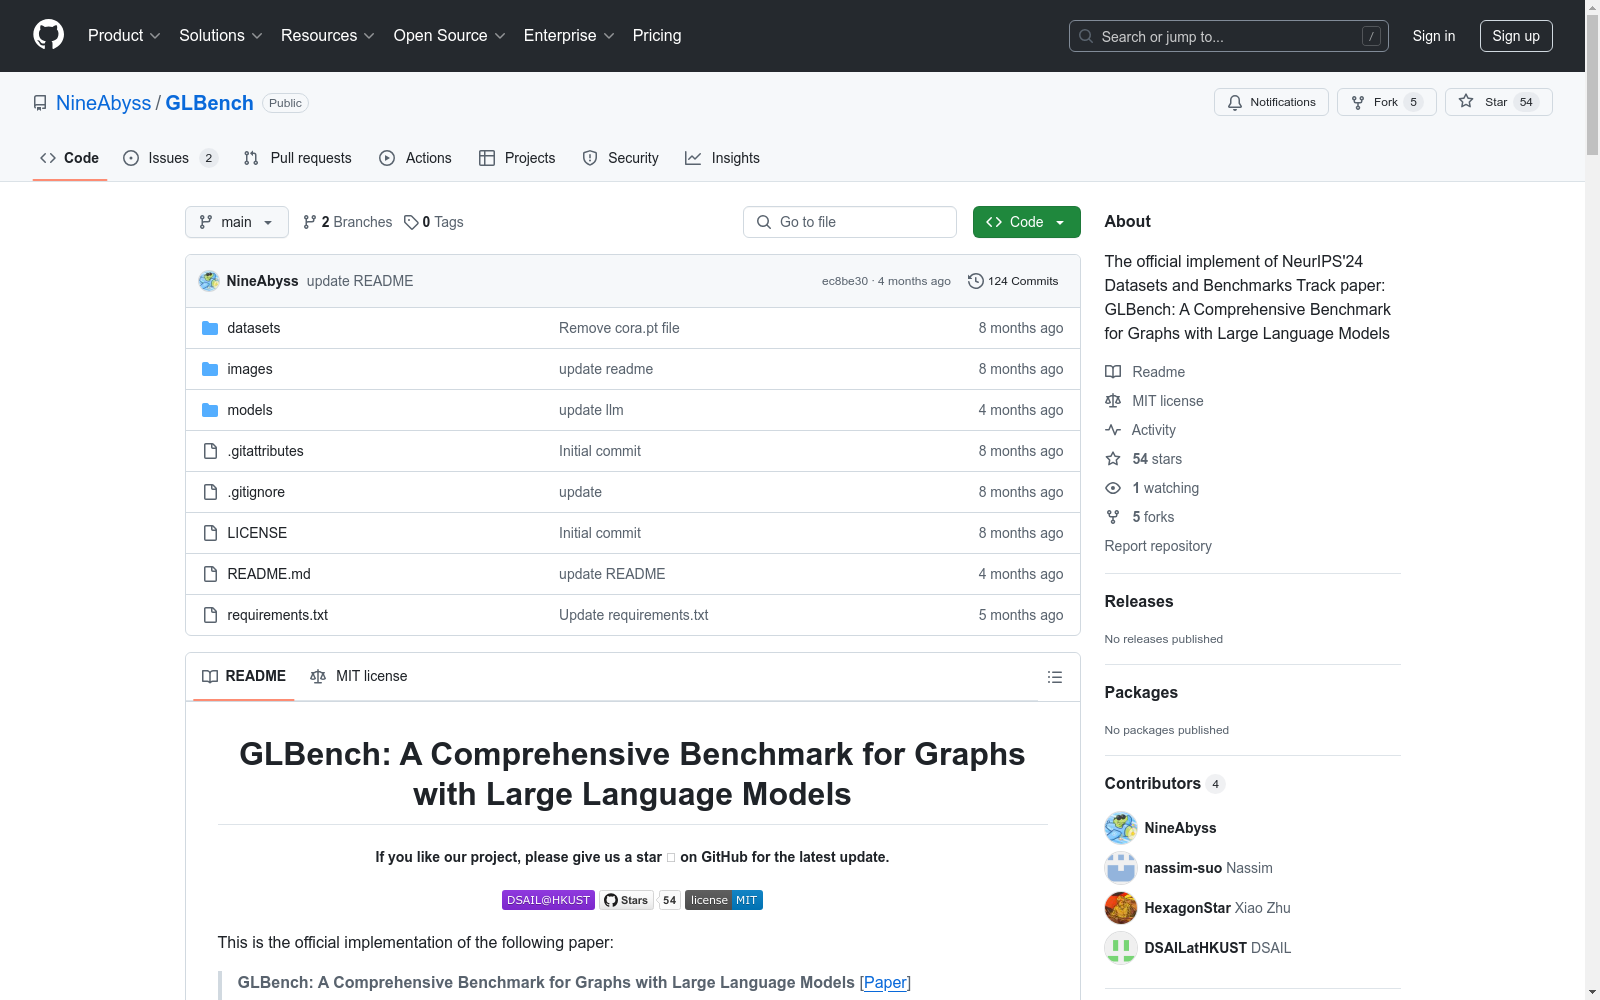Open the Pull requests tab
Image resolution: width=1600 pixels, height=1000 pixels.
(x=298, y=158)
